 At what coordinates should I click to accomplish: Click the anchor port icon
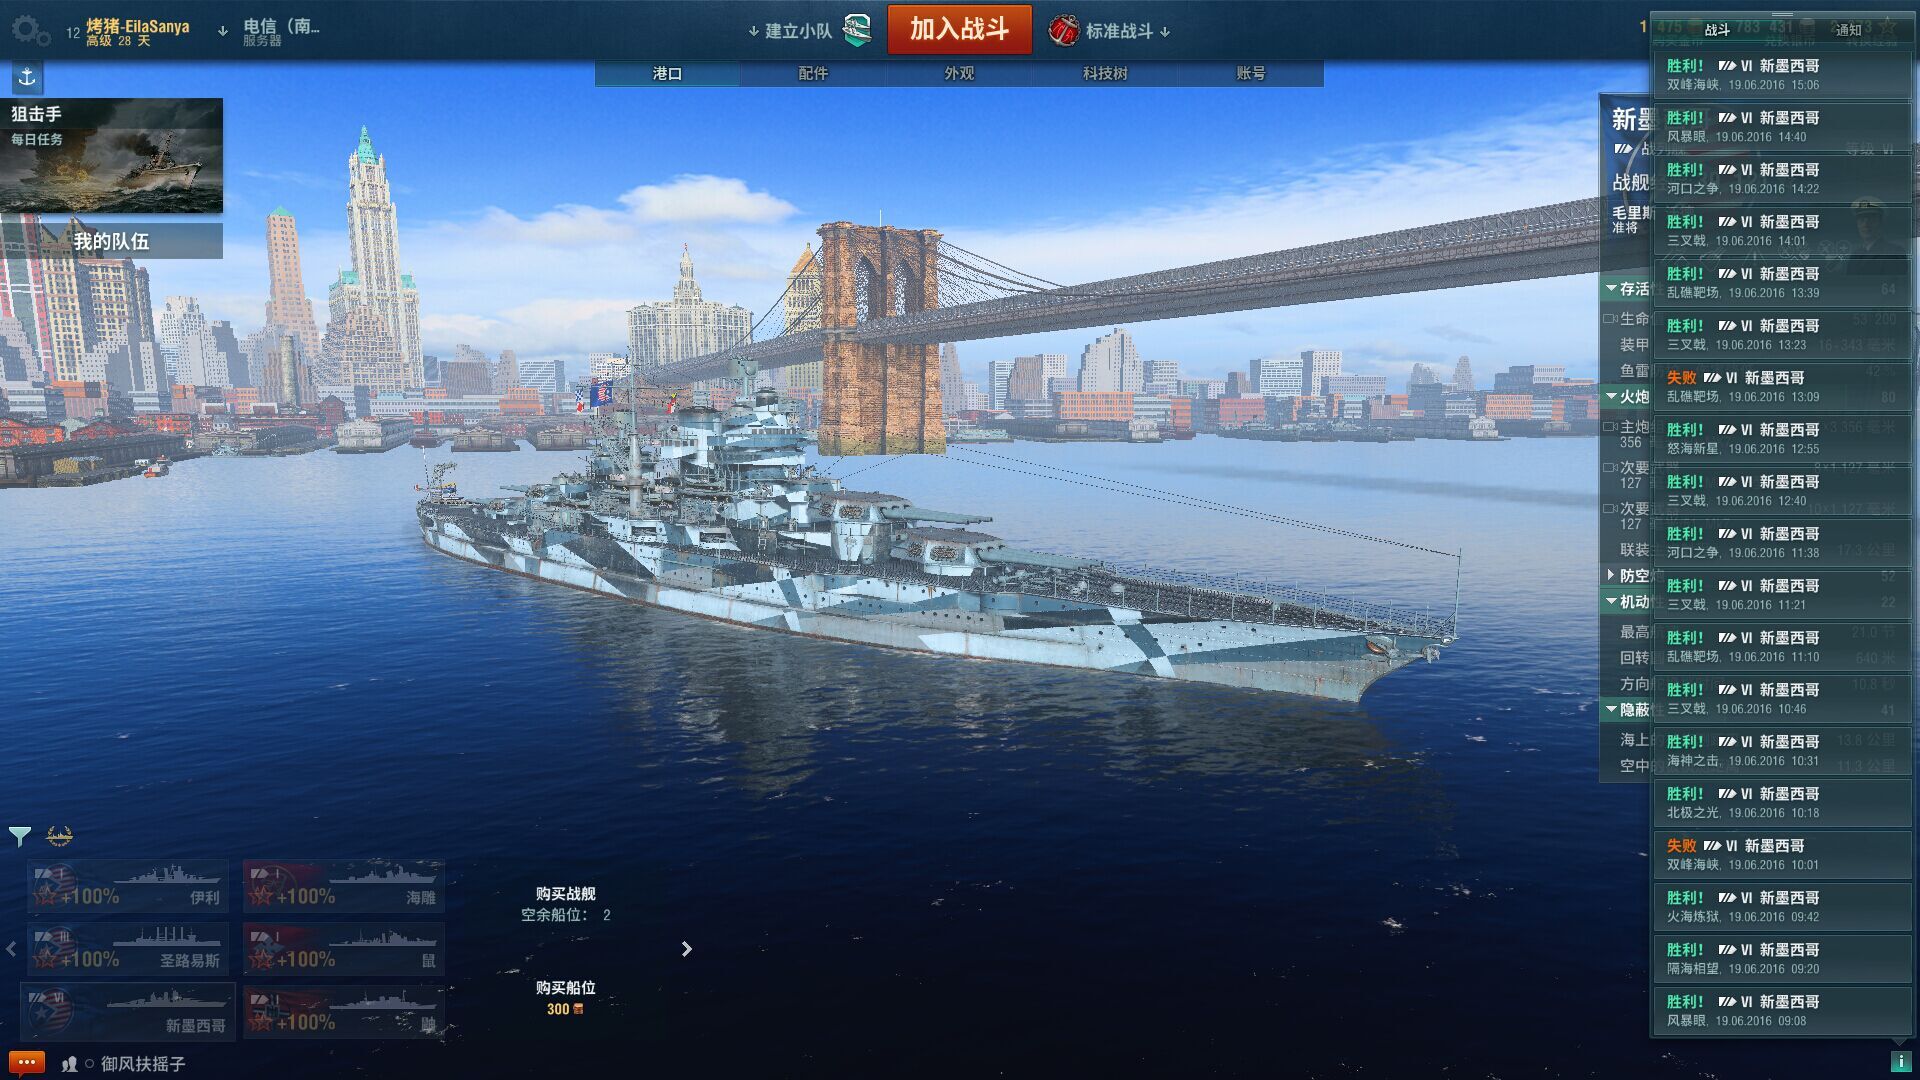pos(27,77)
